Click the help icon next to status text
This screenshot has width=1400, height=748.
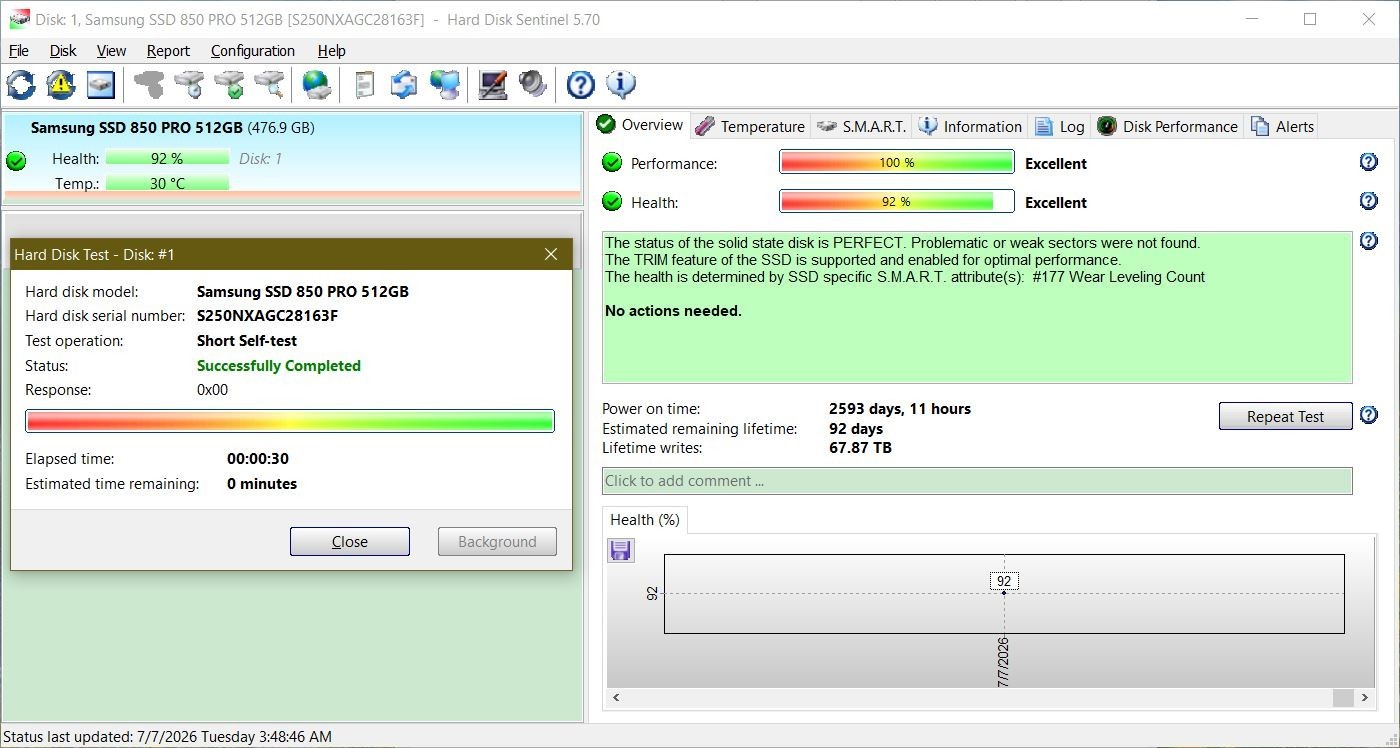pos(1369,240)
